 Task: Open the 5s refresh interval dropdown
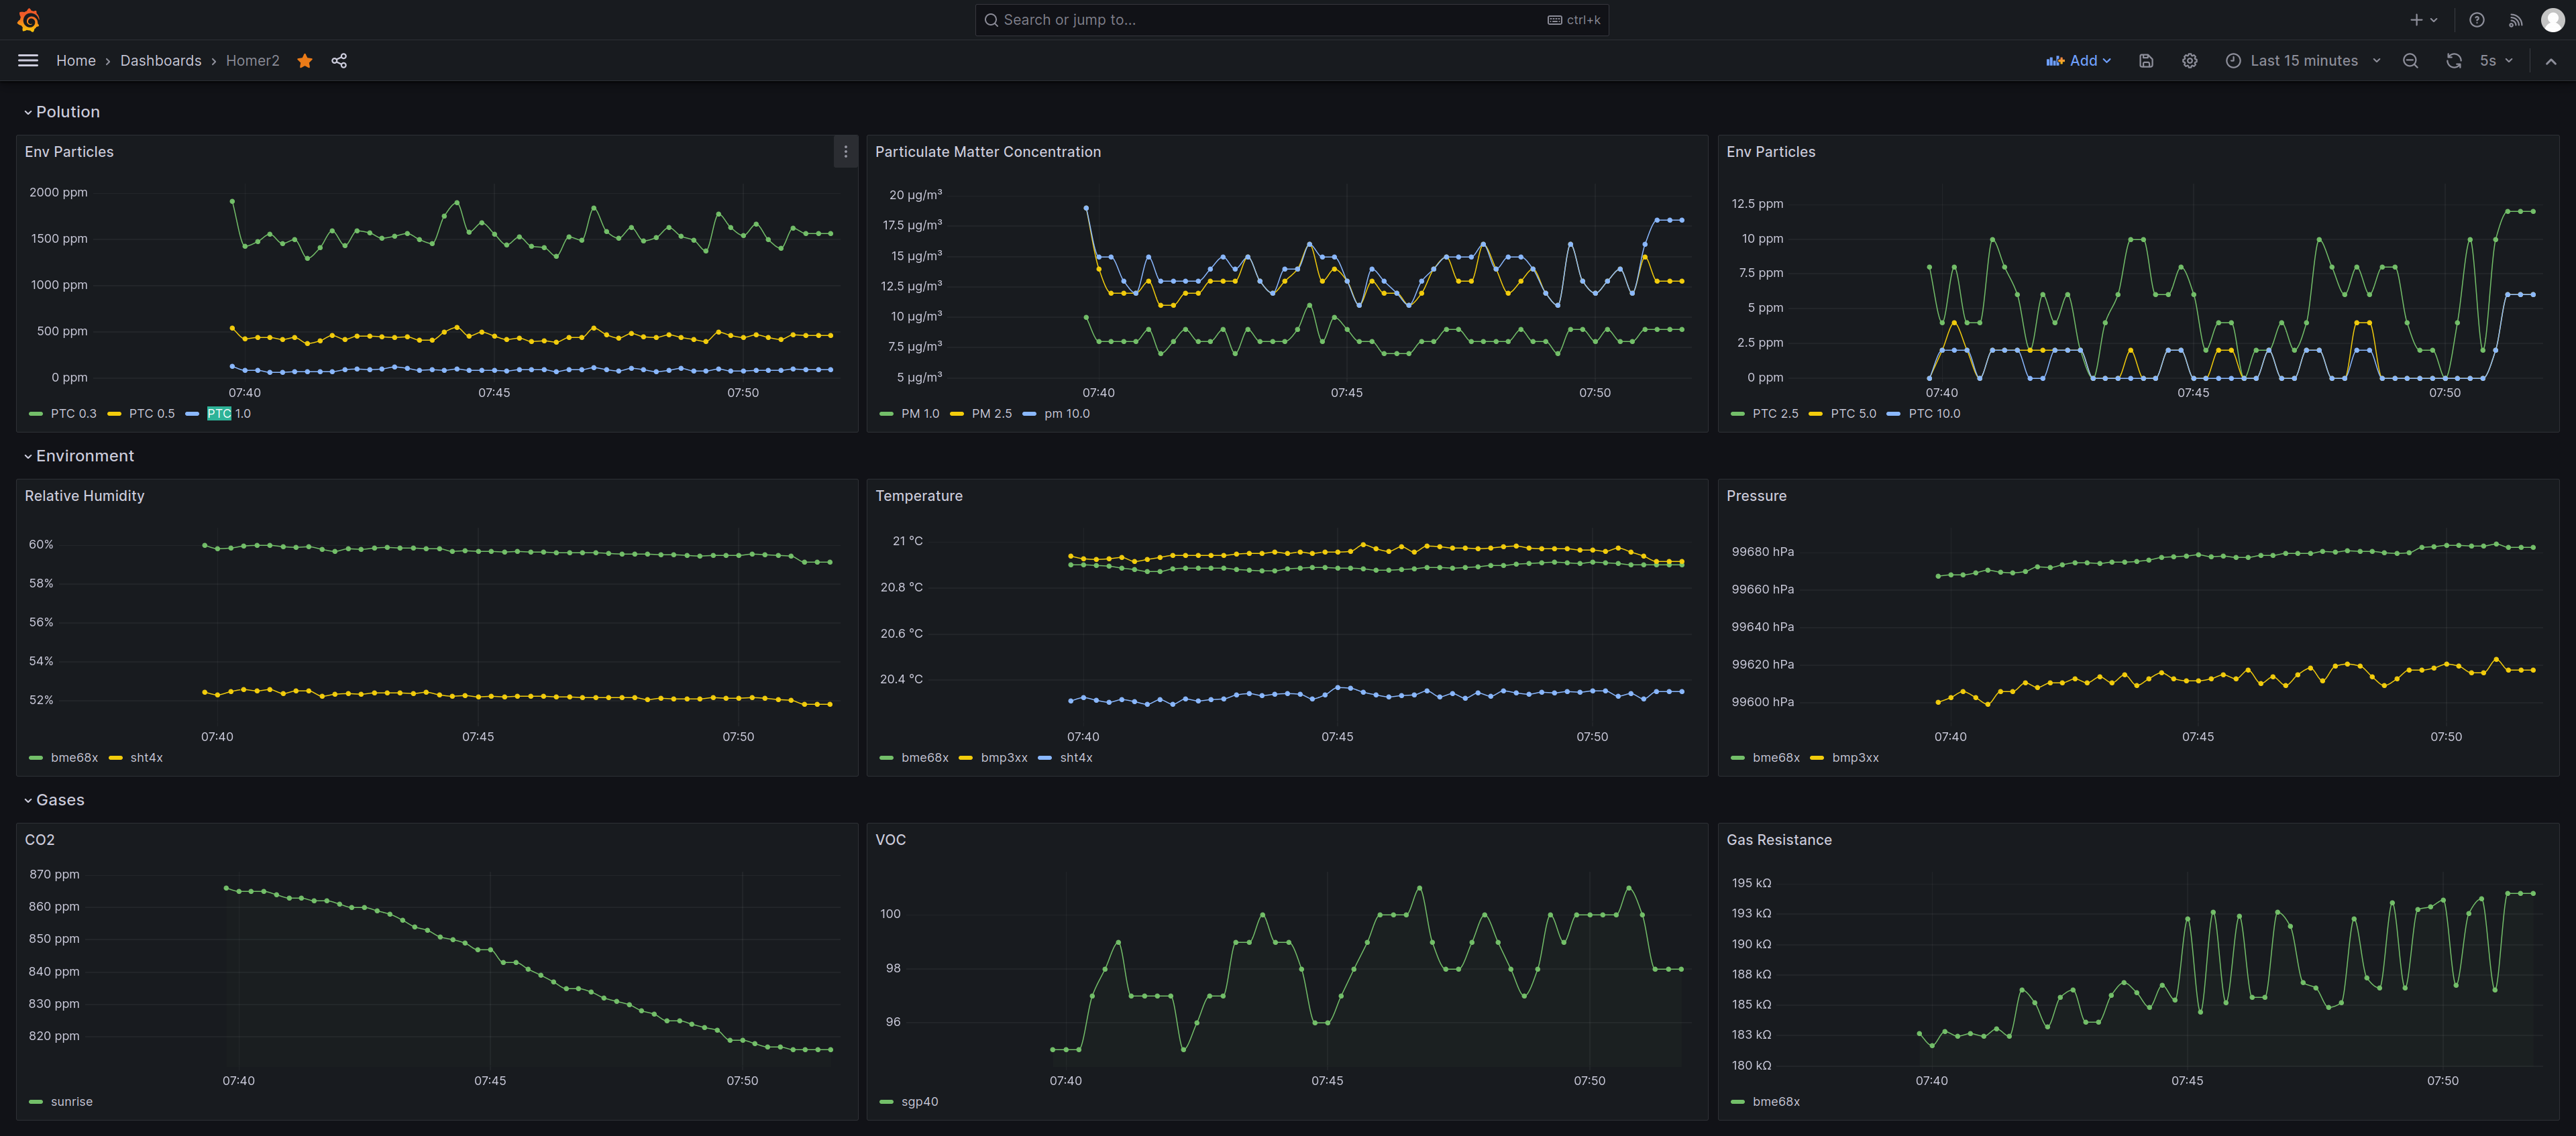(x=2496, y=61)
